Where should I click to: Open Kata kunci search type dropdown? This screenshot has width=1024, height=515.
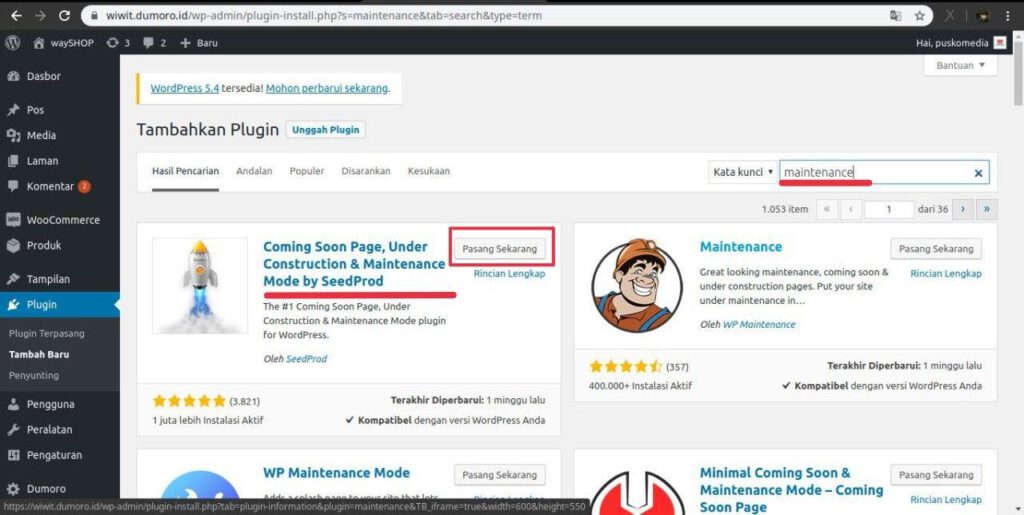(743, 172)
